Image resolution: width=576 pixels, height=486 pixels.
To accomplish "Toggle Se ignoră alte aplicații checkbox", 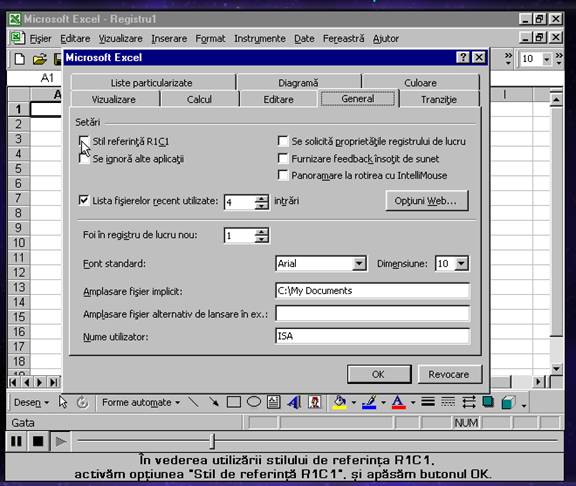I will click(84, 159).
